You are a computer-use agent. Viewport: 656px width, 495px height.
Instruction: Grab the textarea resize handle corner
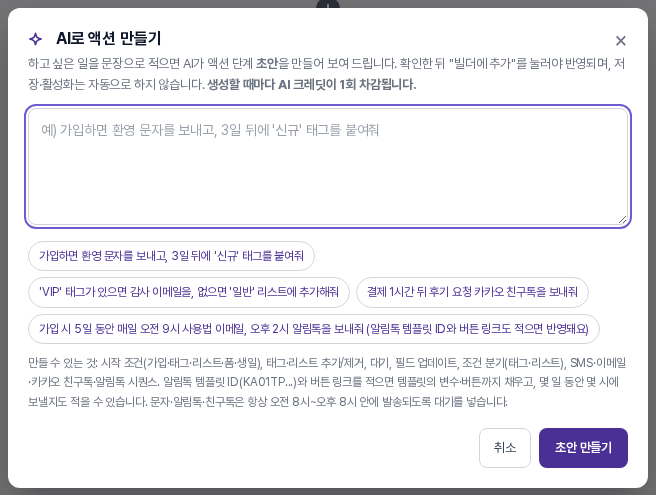click(x=623, y=220)
